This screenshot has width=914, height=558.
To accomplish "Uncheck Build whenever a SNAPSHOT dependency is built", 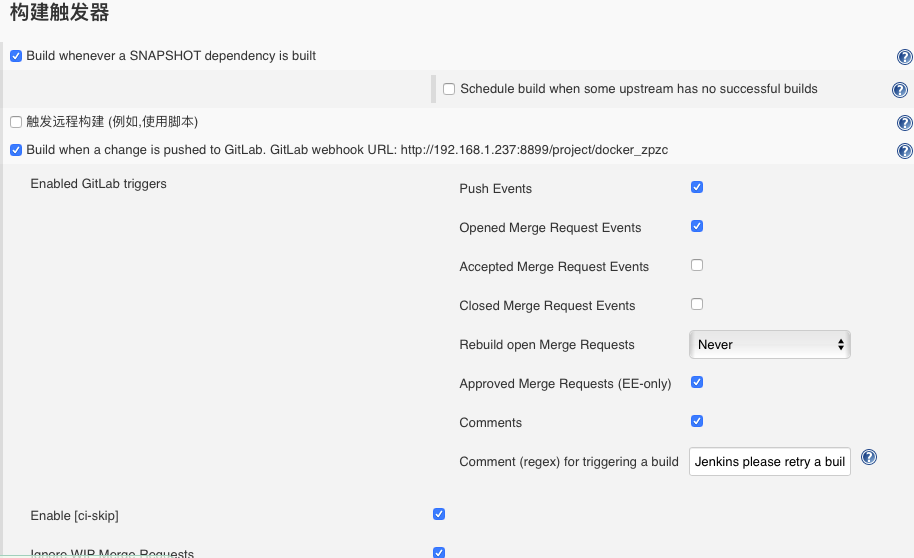I will (16, 56).
